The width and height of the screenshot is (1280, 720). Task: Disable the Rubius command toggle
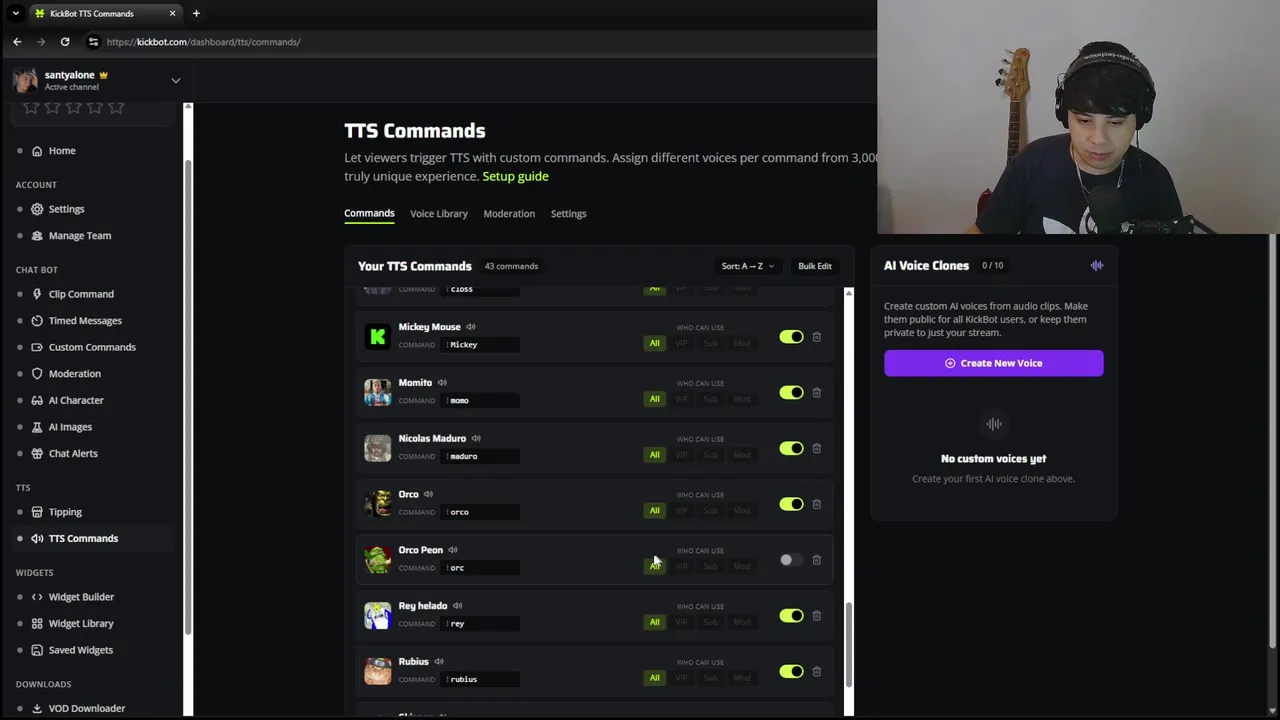(x=791, y=671)
